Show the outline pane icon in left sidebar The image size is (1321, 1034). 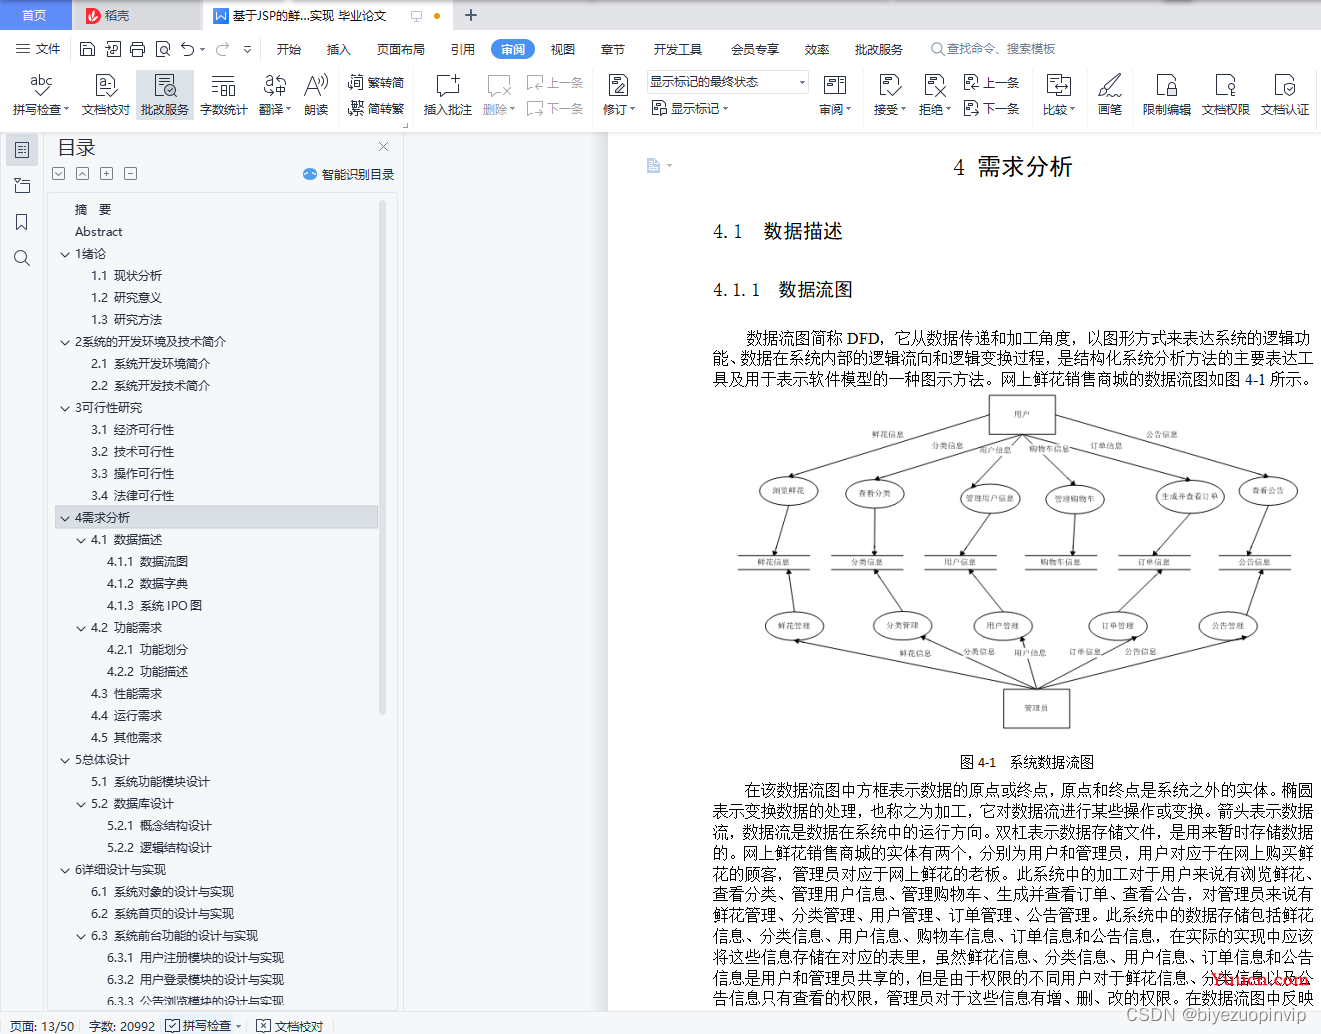pos(22,150)
